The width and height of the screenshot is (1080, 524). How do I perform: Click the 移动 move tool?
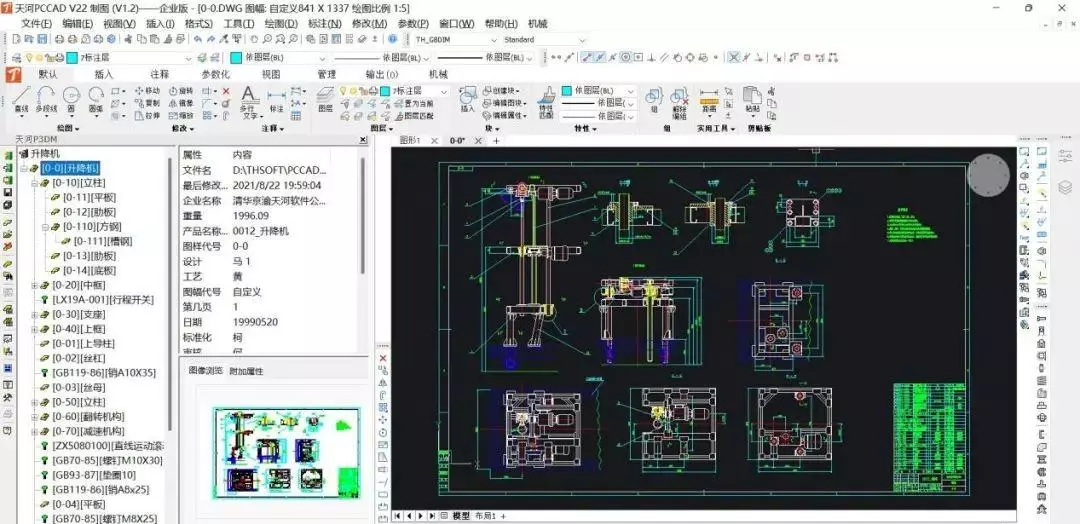147,90
